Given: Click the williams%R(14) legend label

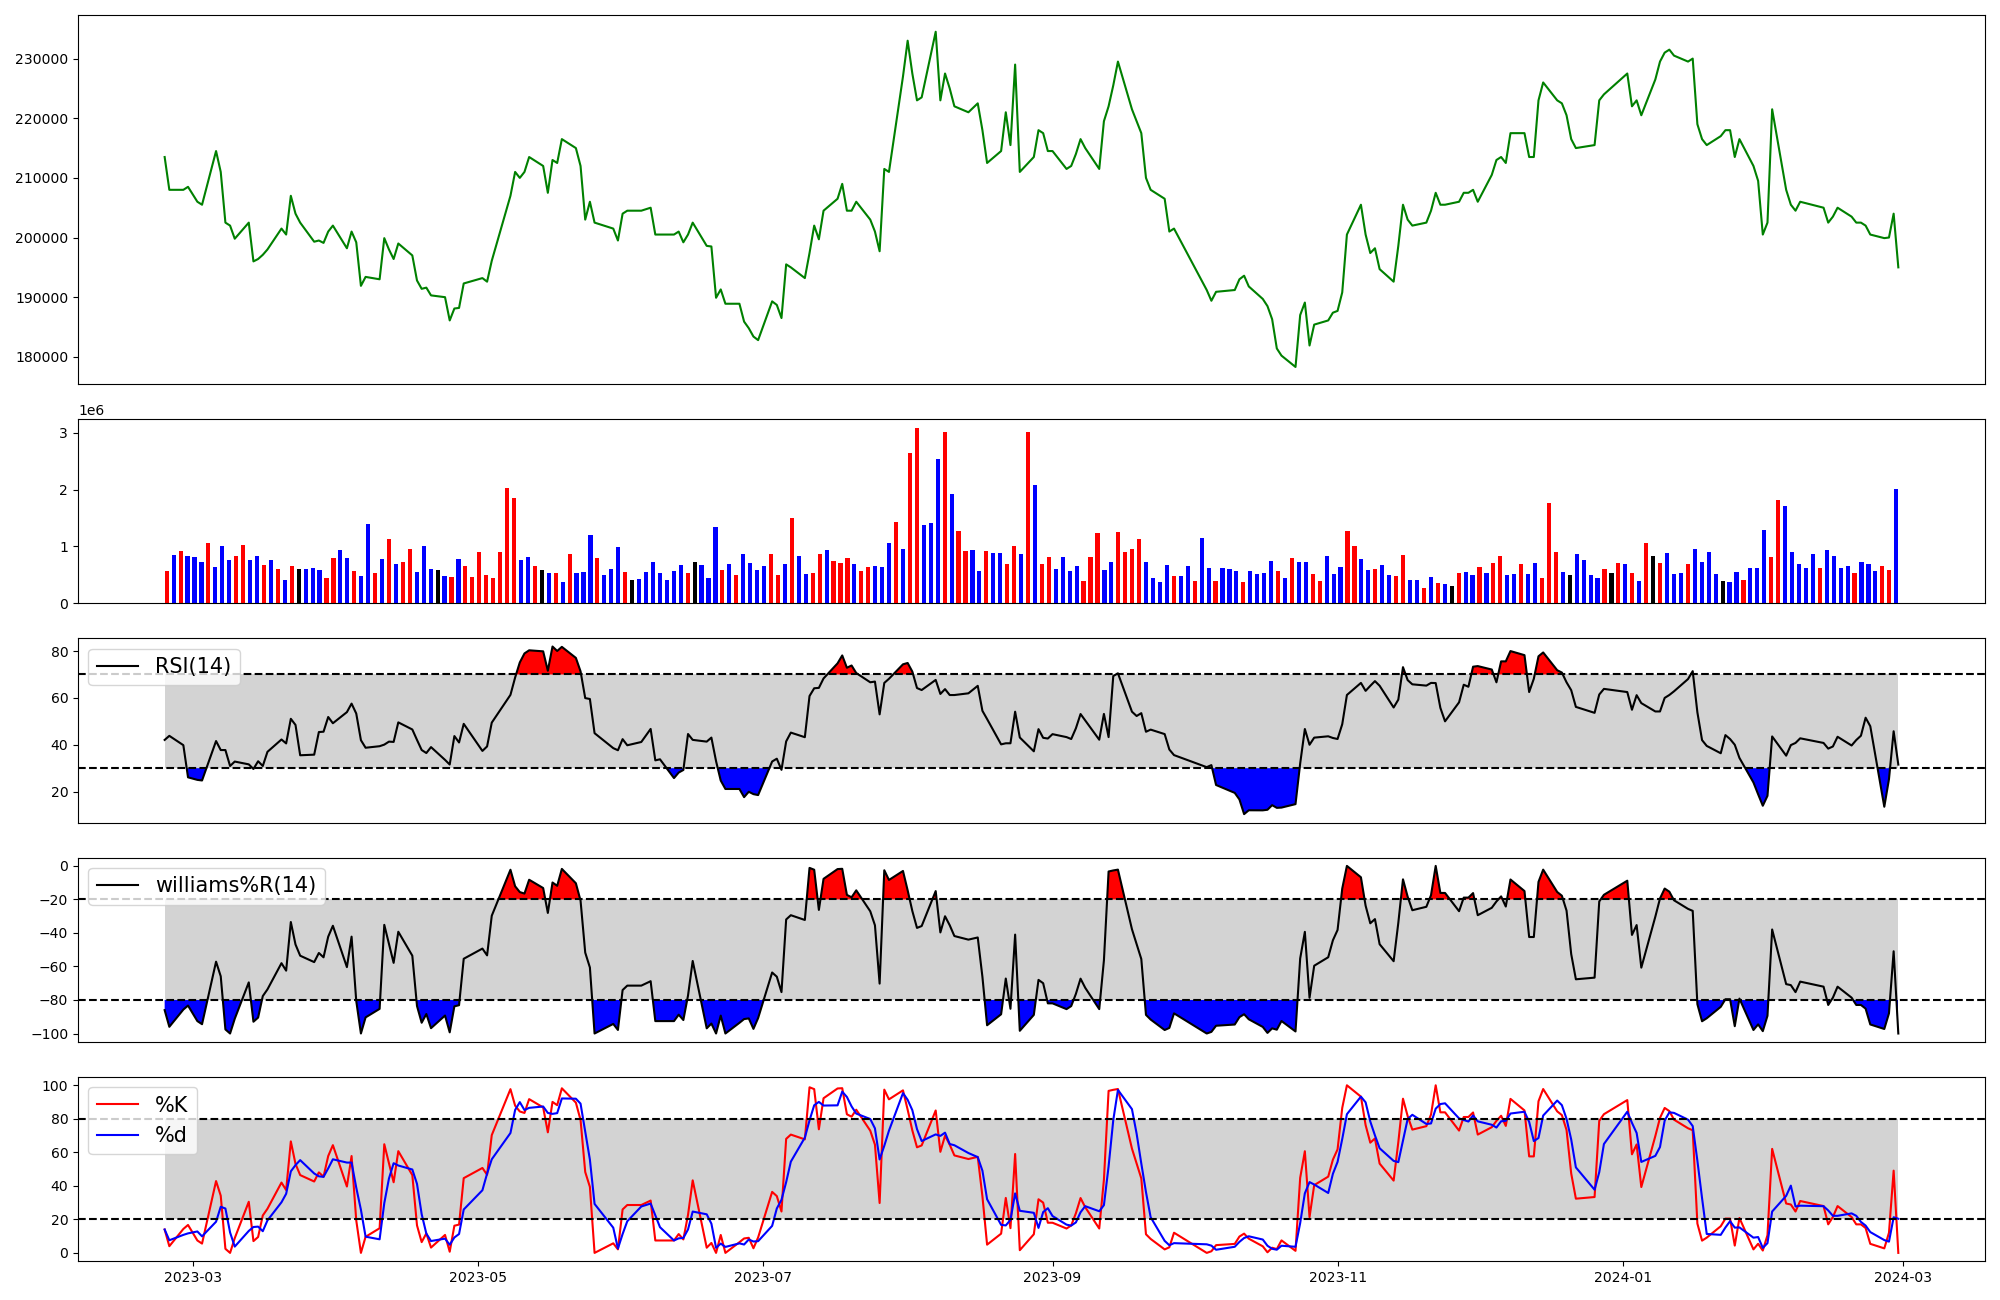Looking at the screenshot, I should tap(235, 885).
